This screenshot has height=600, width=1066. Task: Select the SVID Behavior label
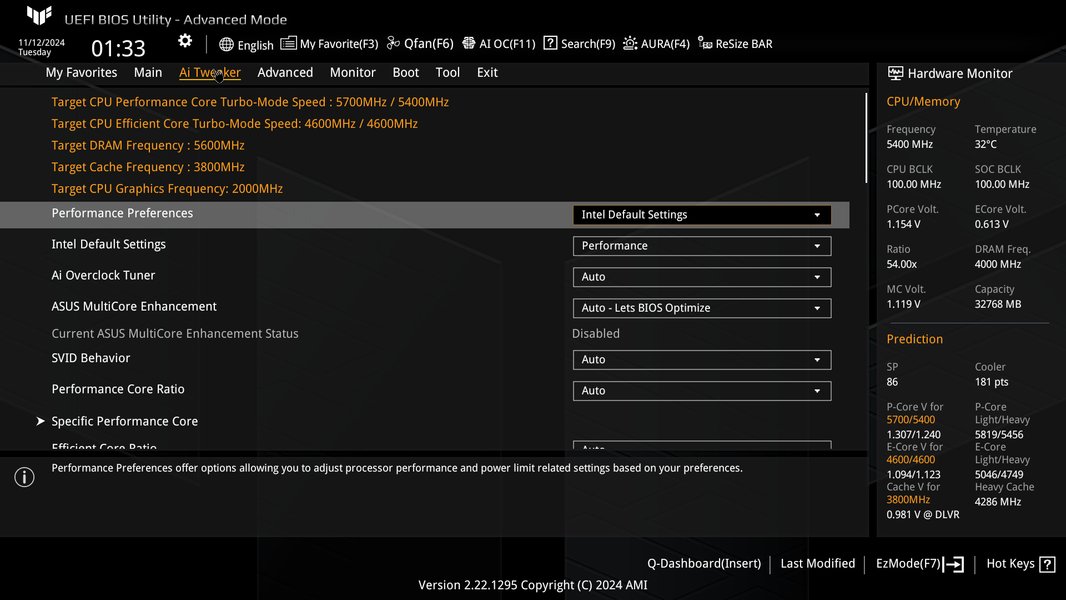pyautogui.click(x=90, y=358)
